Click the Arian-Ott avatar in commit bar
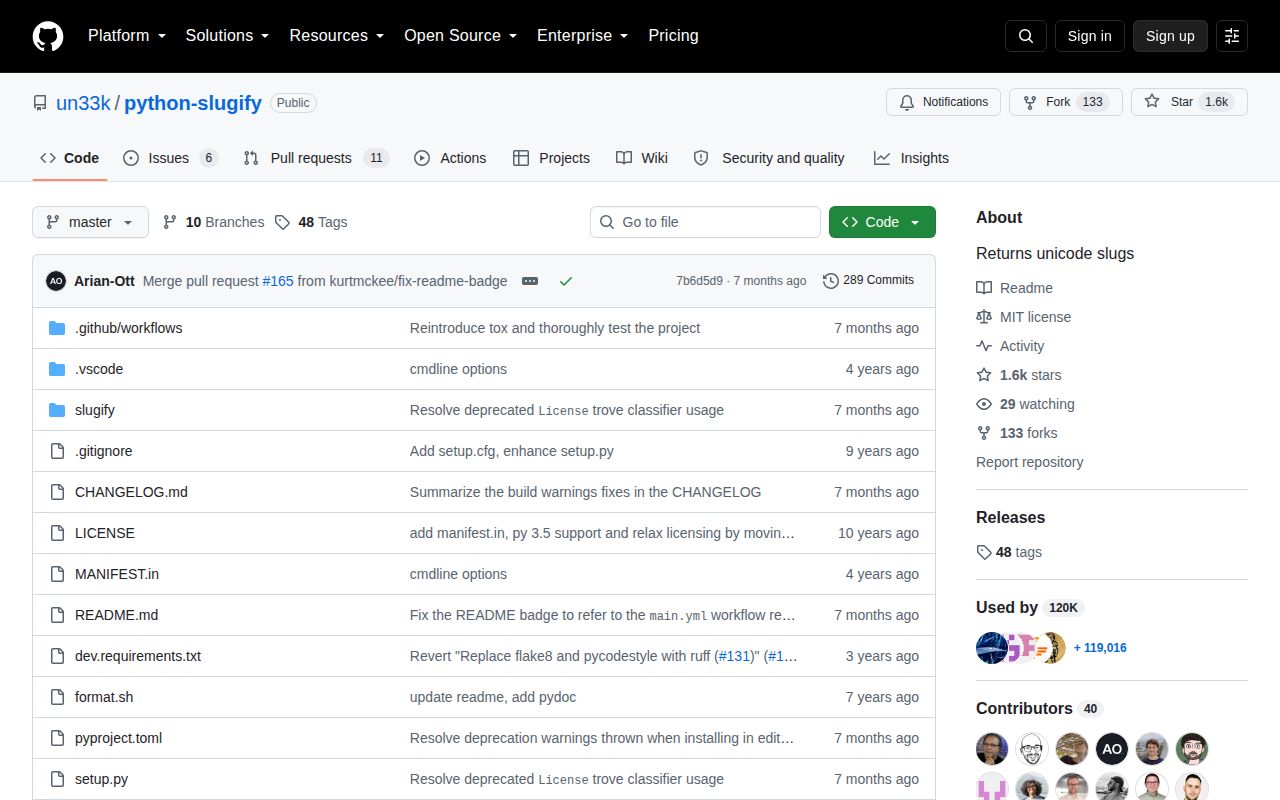Image resolution: width=1280 pixels, height=800 pixels. point(56,281)
